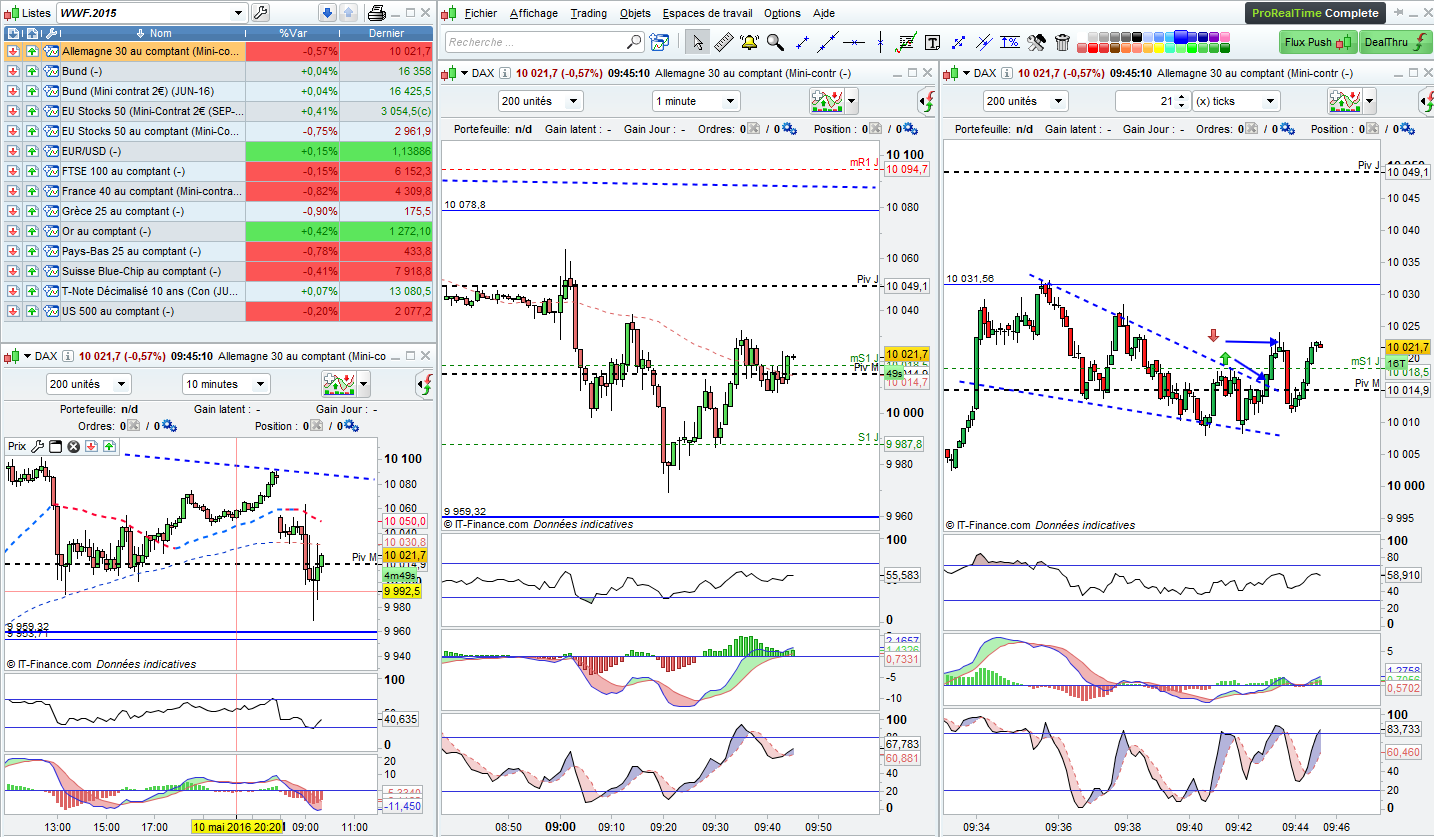
Task: Select the zoom magnifier tool in toolbar
Action: 775,42
